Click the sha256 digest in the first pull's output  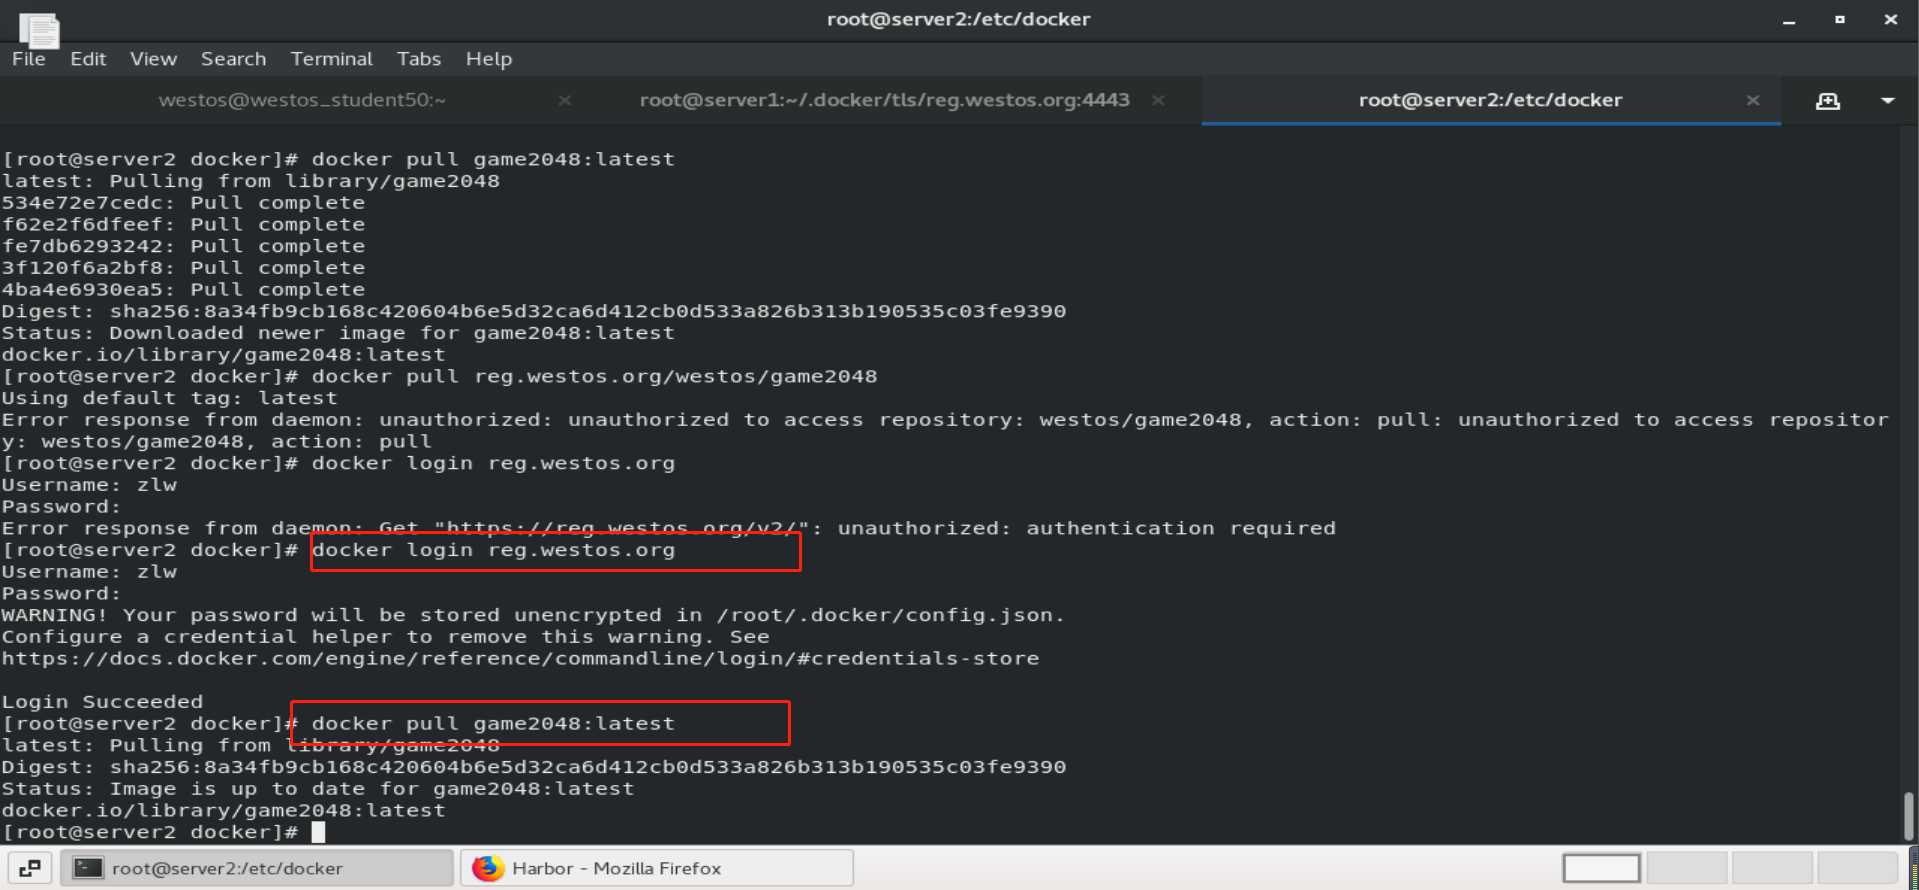pyautogui.click(x=588, y=311)
